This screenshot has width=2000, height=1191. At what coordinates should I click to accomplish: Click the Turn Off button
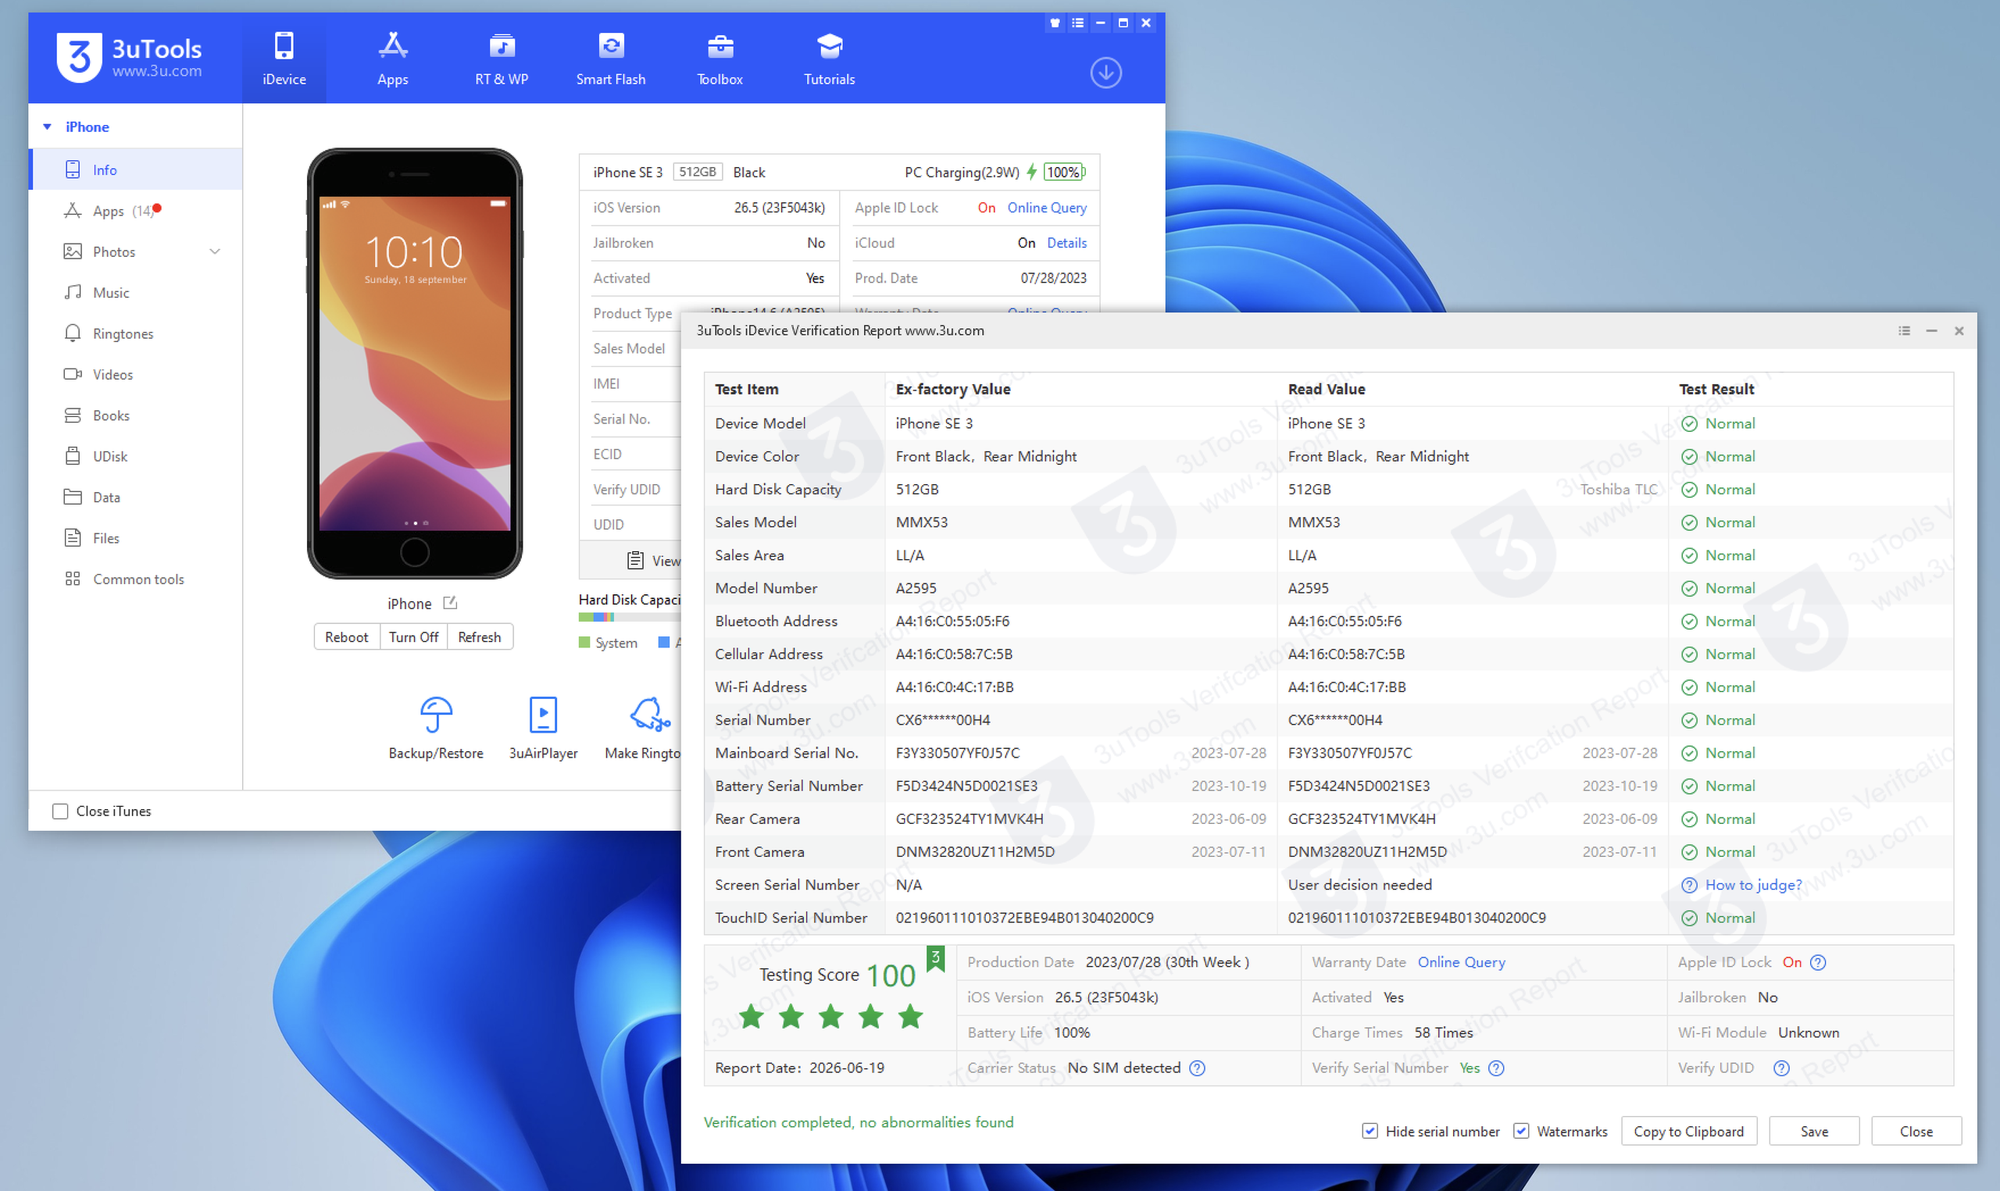414,637
